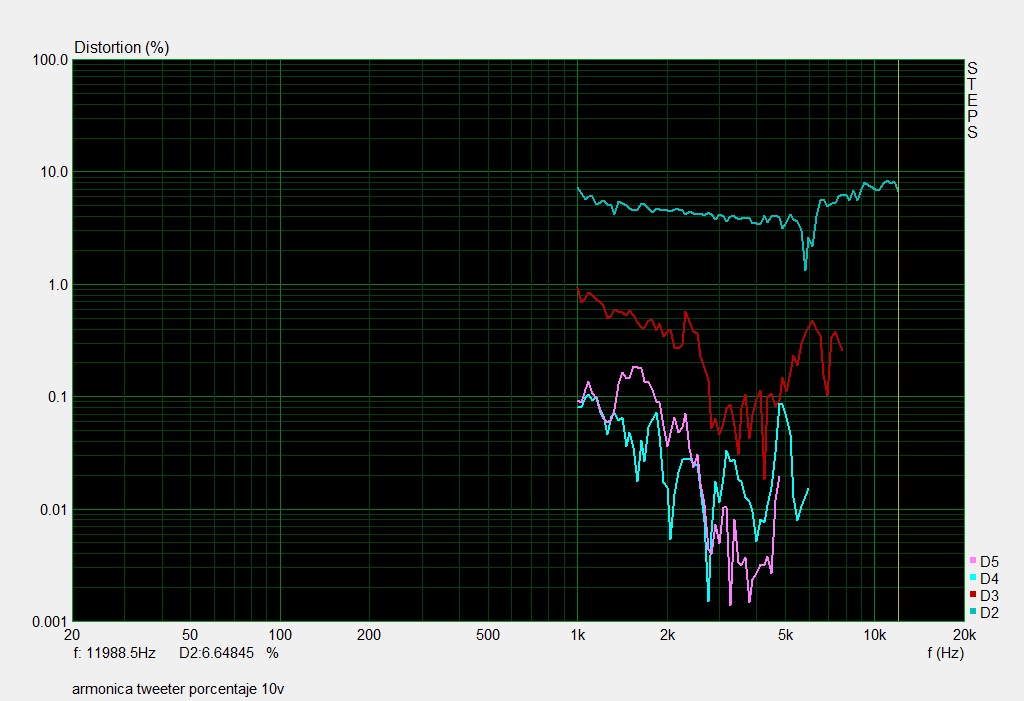This screenshot has height=701, width=1024.
Task: Click the 1k frequency axis label
Action: pos(577,635)
